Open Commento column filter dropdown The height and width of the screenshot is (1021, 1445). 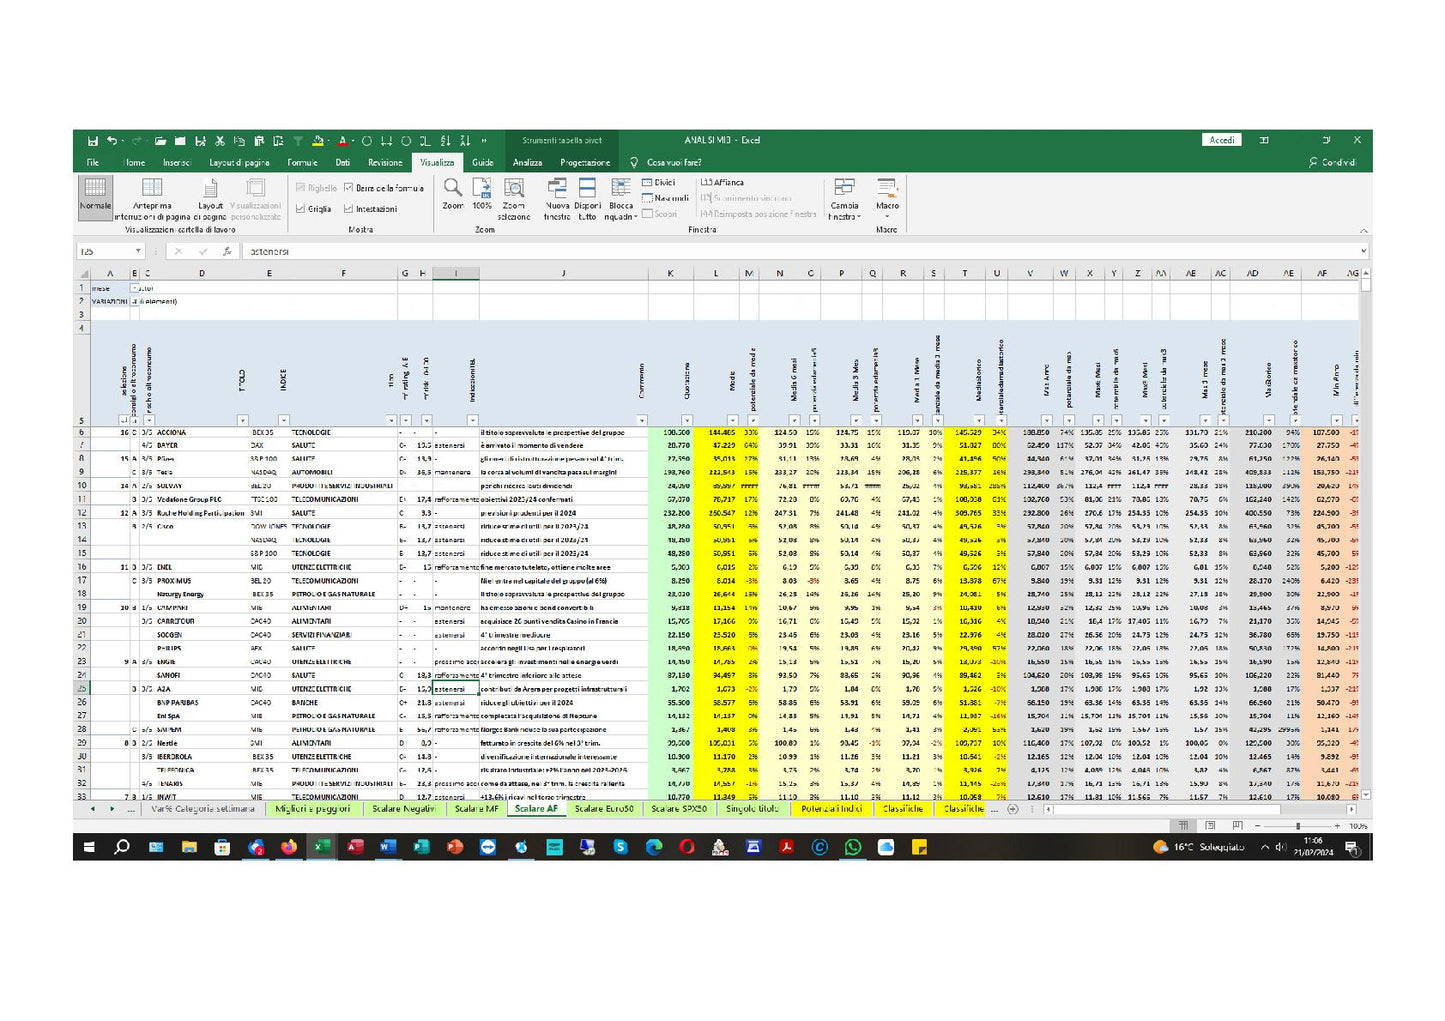[642, 420]
